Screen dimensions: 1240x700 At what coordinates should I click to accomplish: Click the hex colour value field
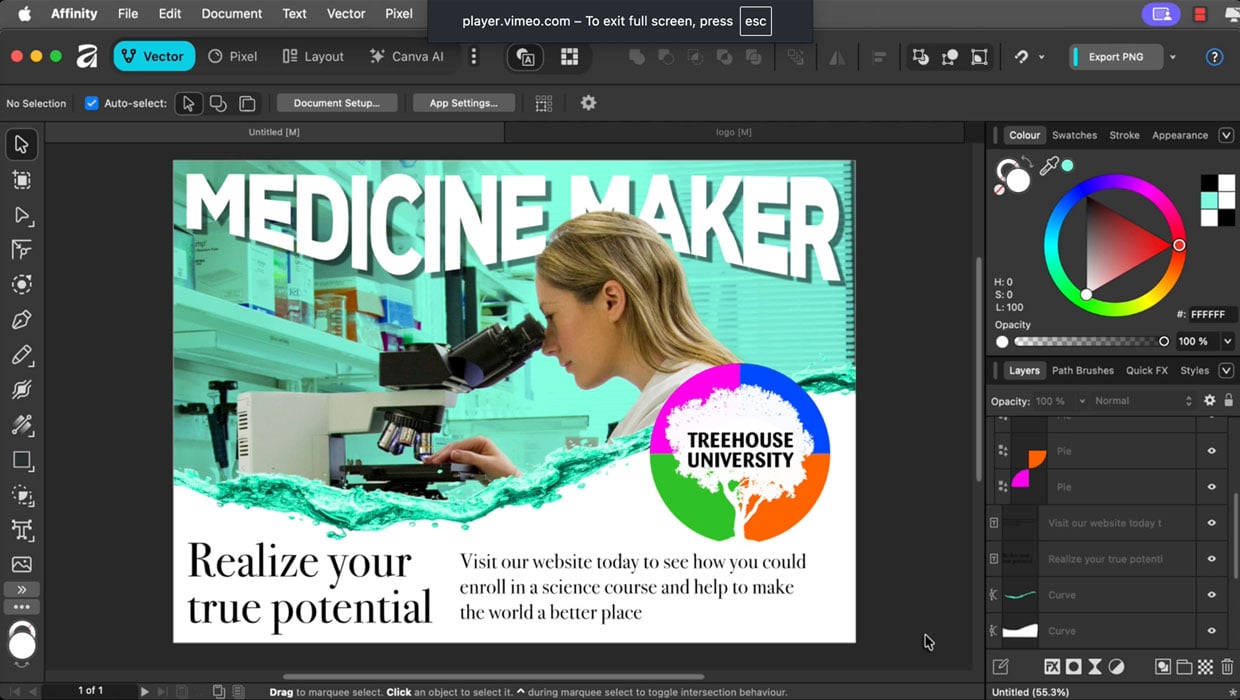[x=1211, y=314]
